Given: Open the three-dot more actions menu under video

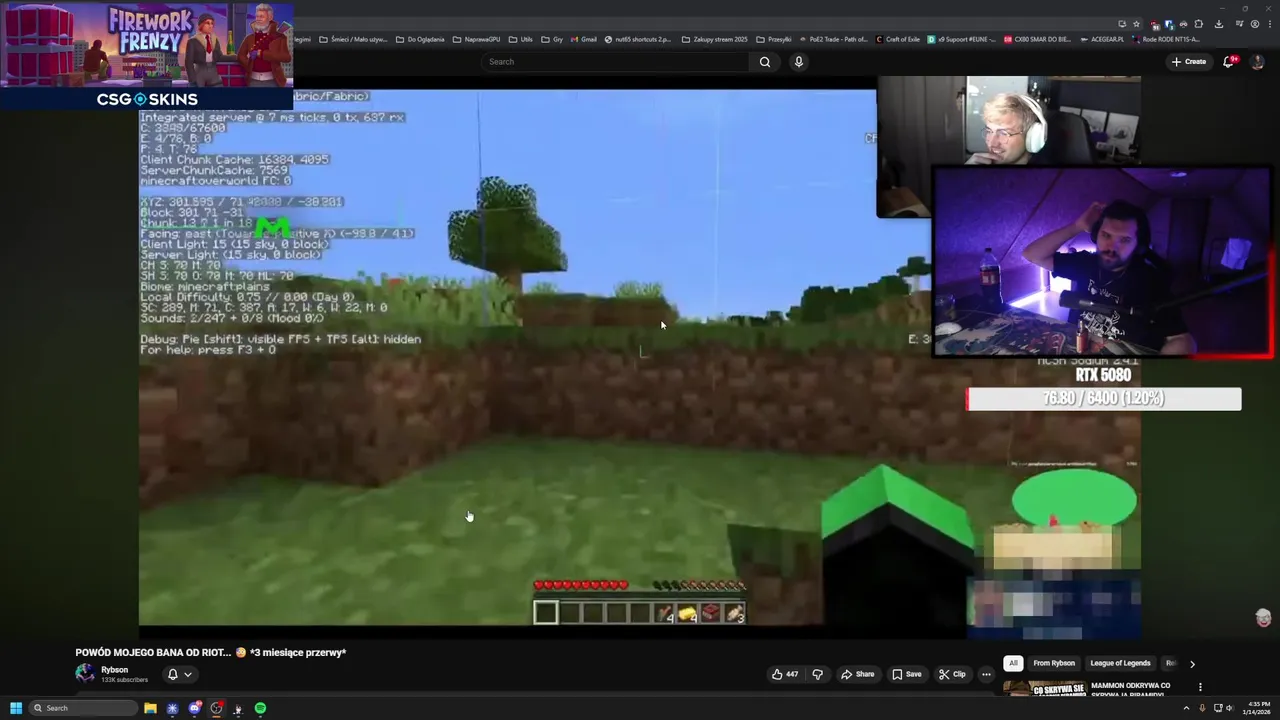Looking at the screenshot, I should [986, 674].
